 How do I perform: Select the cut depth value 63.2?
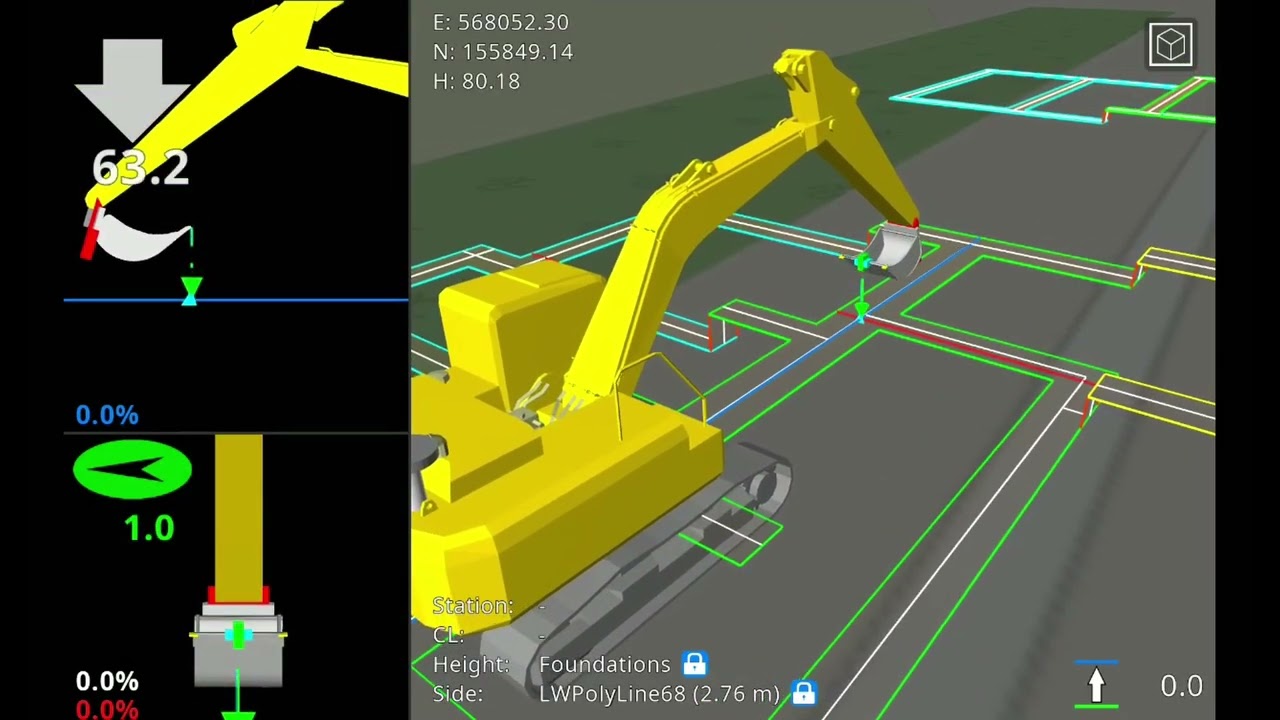pos(140,168)
